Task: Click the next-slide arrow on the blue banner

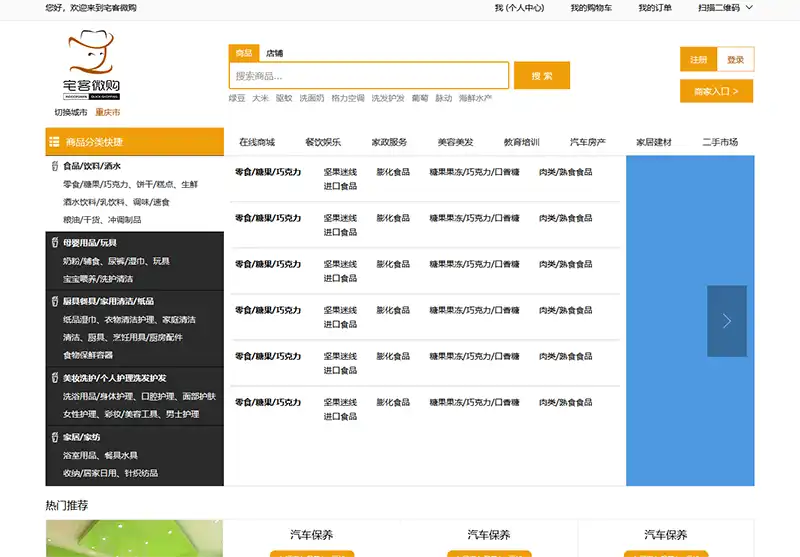Action: pos(726,321)
